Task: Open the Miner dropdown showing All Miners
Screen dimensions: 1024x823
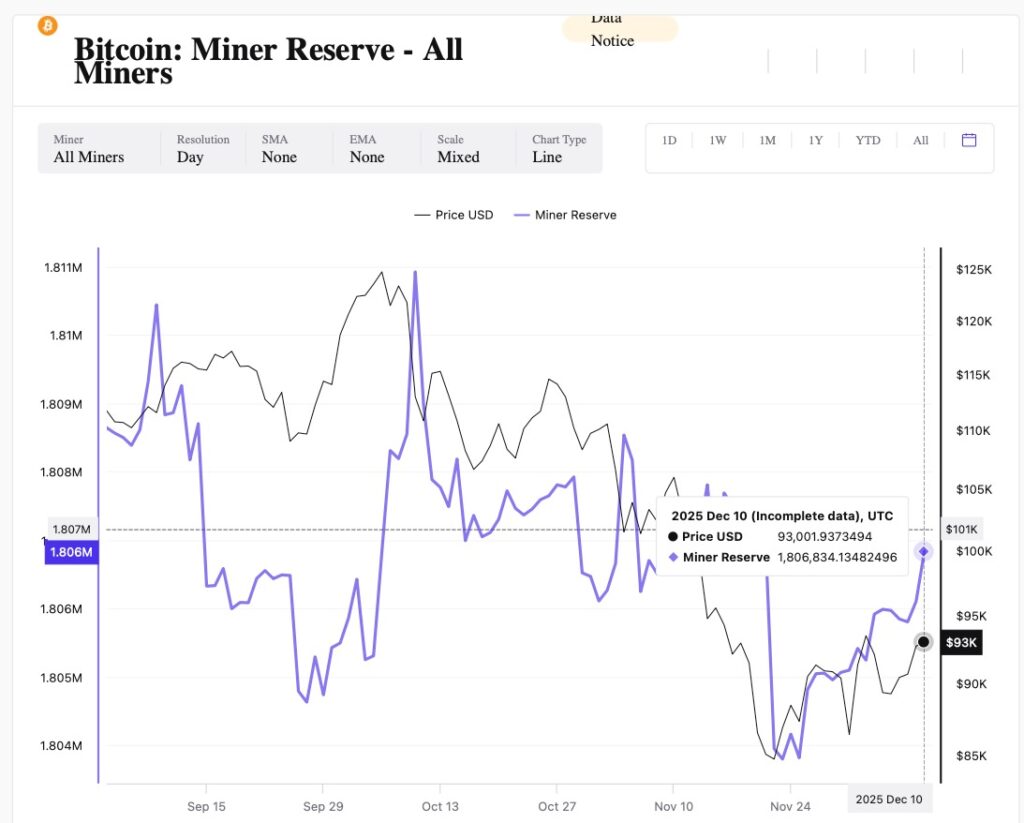Action: [x=89, y=149]
